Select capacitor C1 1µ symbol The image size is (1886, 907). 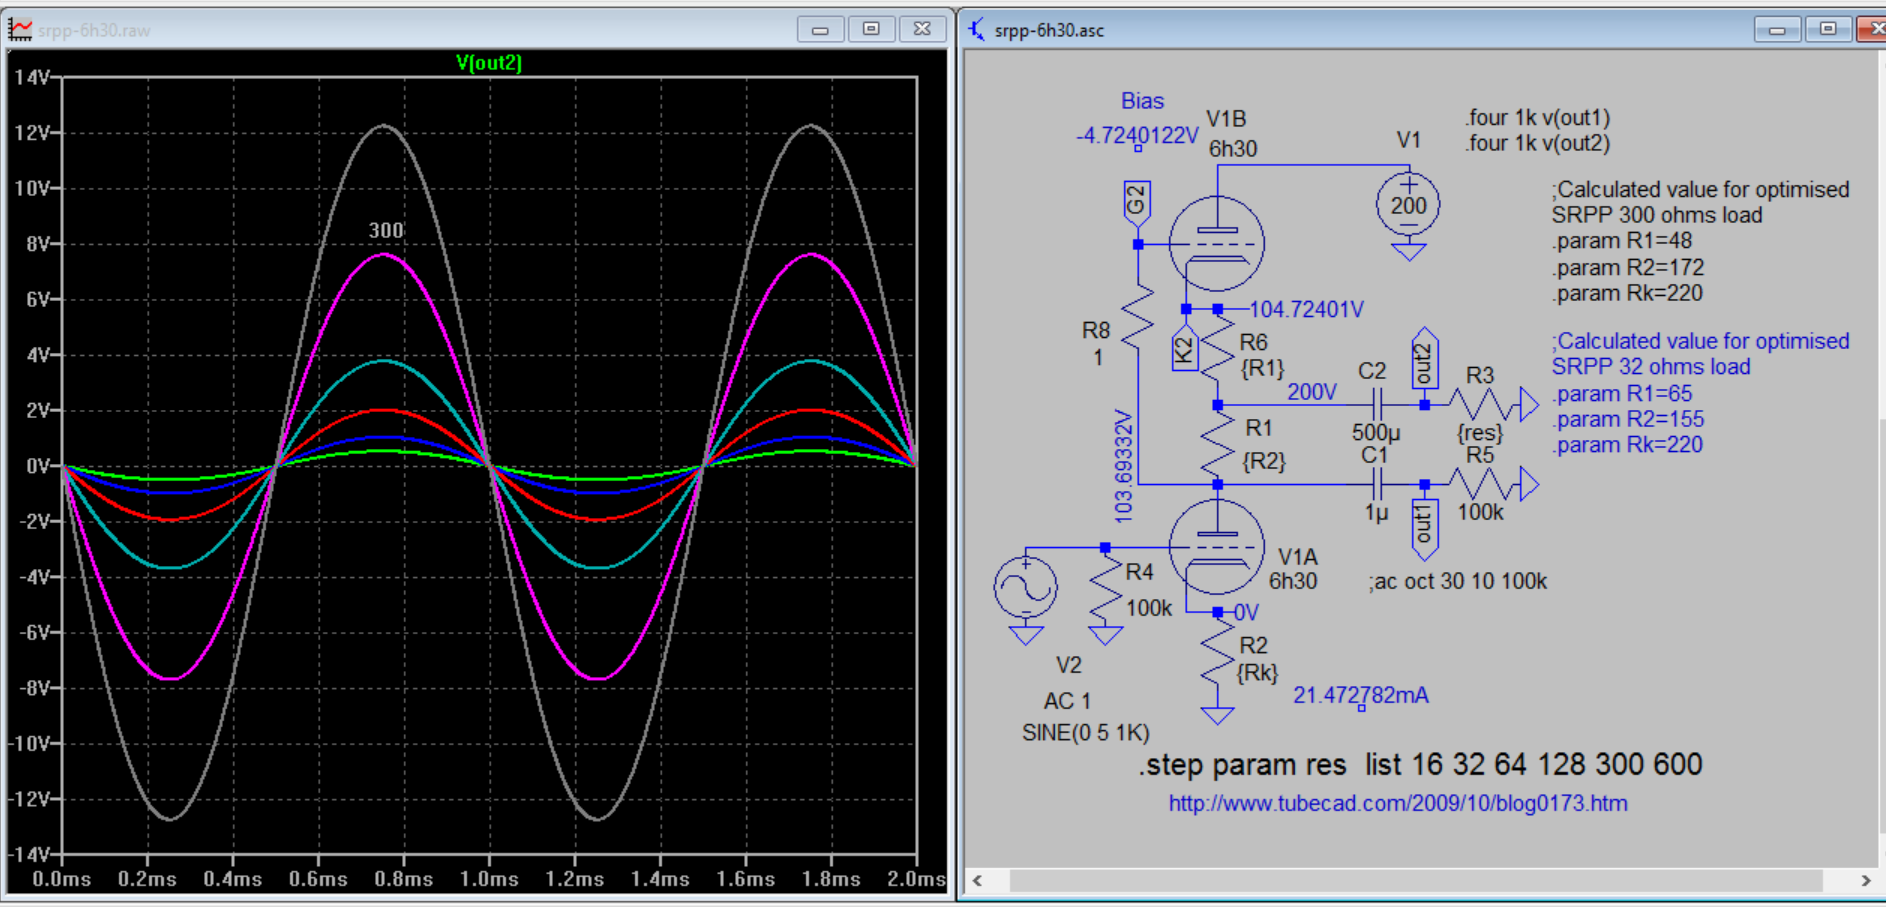[1377, 485]
